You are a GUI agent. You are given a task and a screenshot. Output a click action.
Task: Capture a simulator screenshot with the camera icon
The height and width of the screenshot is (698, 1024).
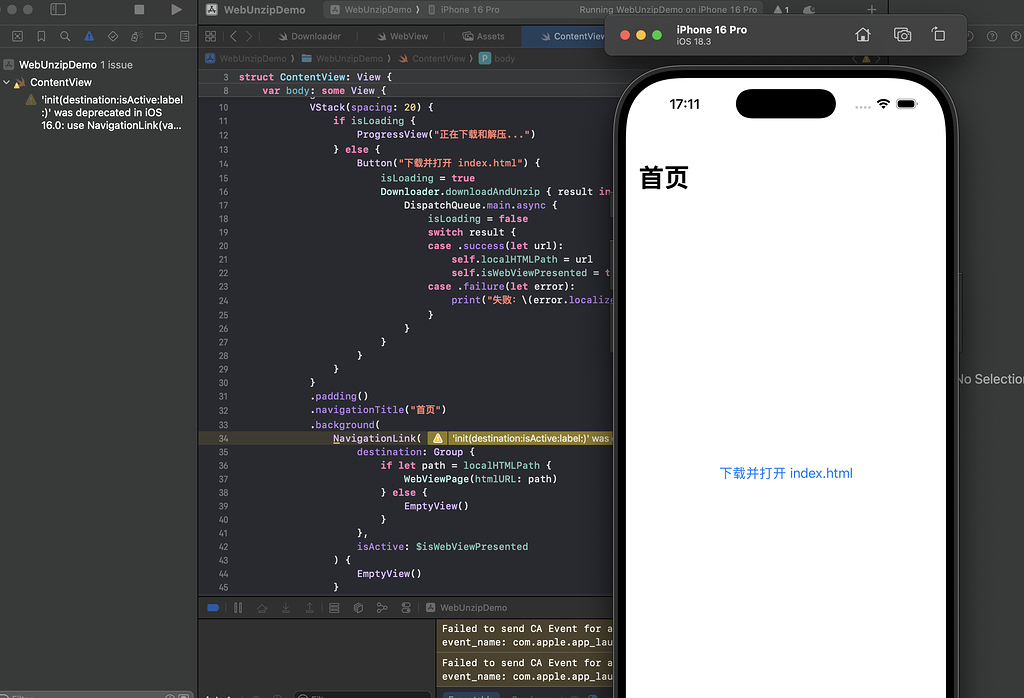tap(902, 34)
